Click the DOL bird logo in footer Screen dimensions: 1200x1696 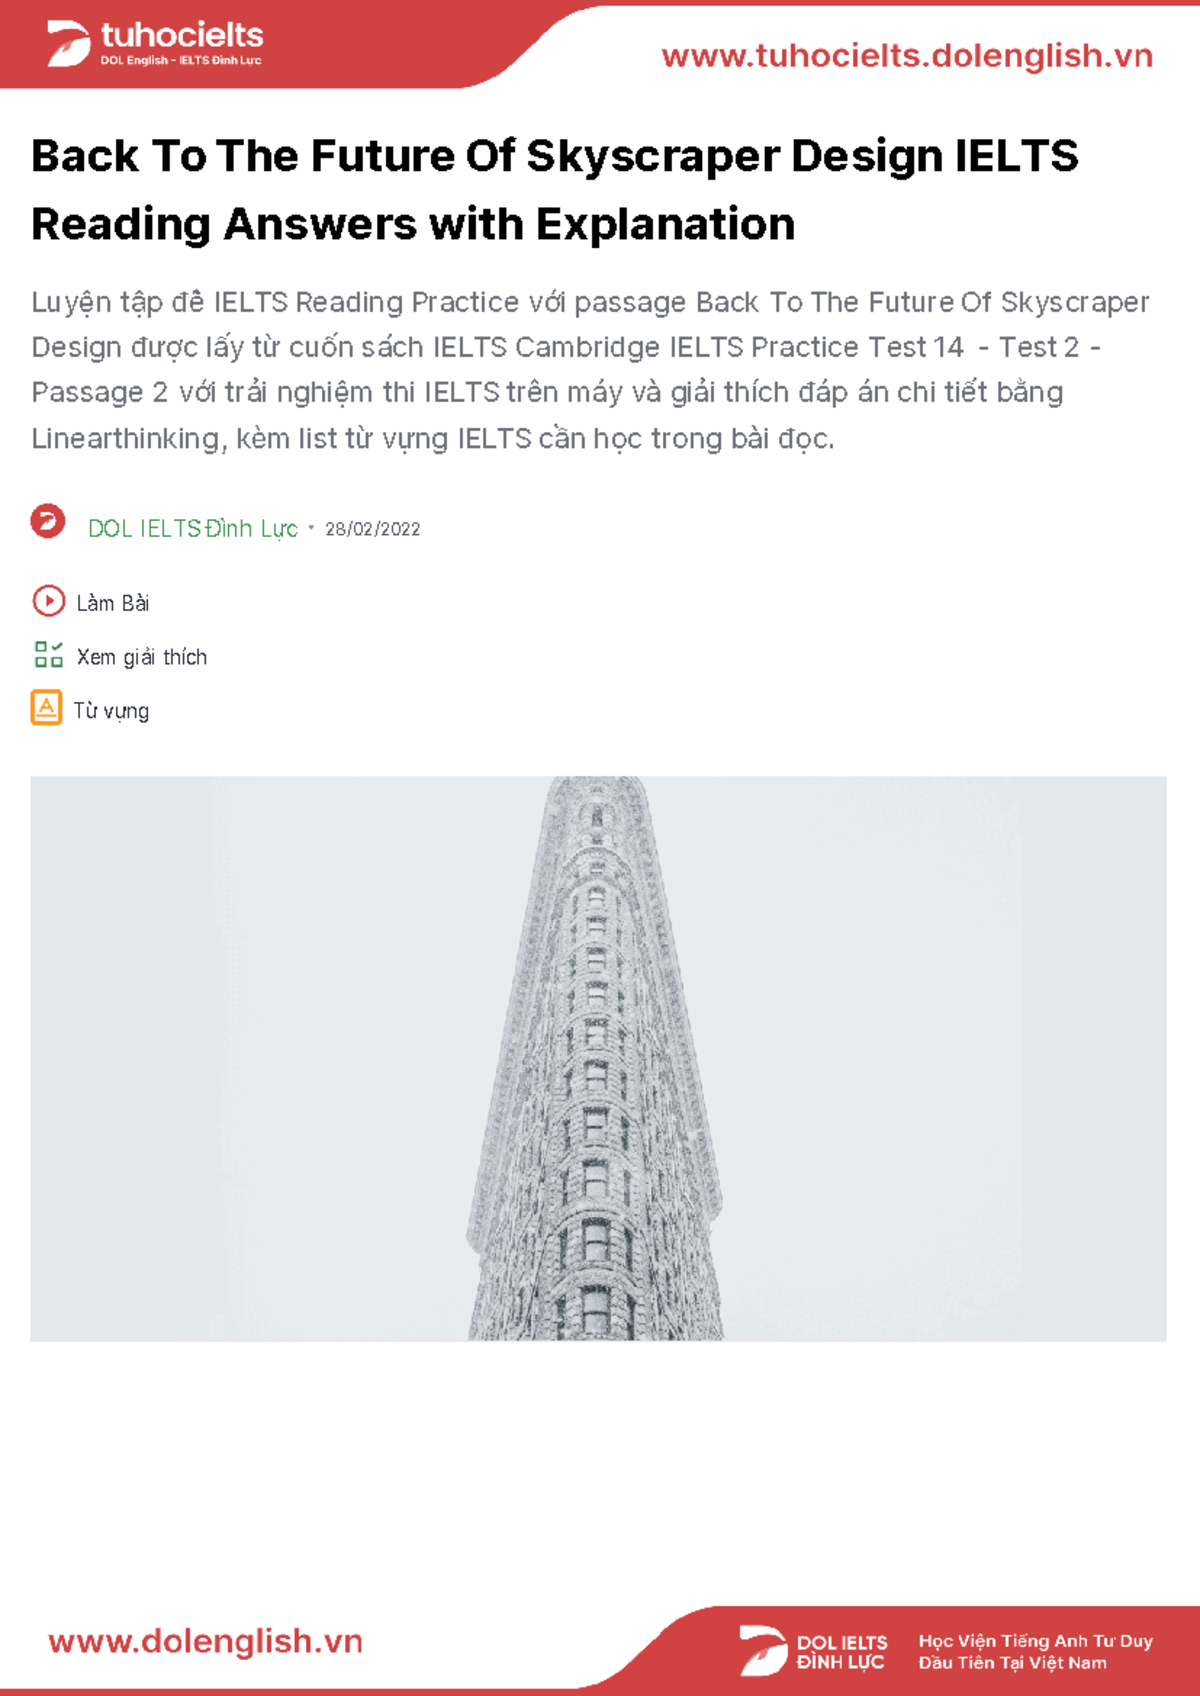(763, 1649)
